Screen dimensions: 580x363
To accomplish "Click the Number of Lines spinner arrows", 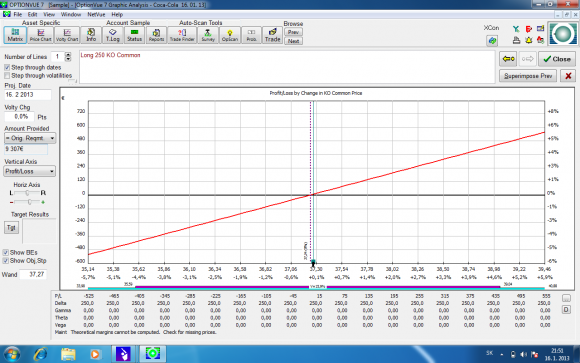I will [68, 57].
